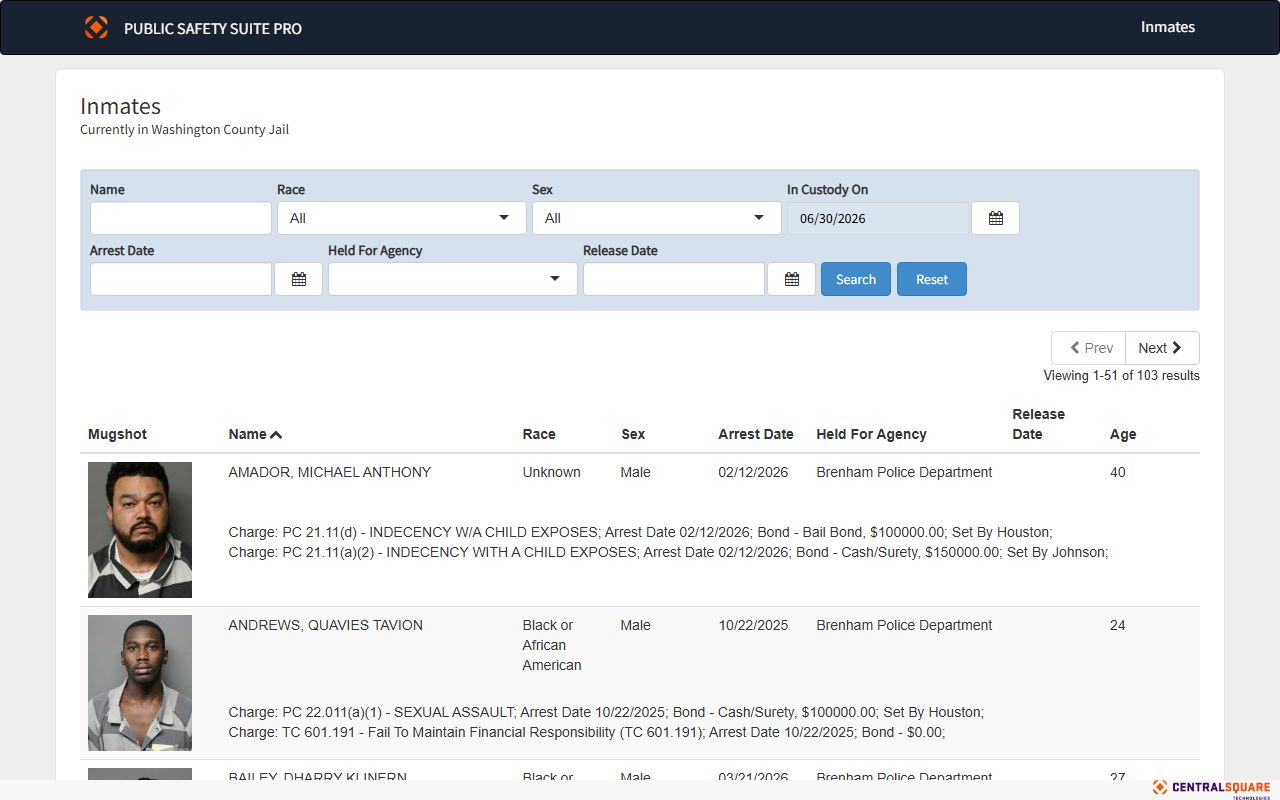Viewport: 1280px width, 800px height.
Task: Click the SEXUAL ASSAULT charge line
Action: coord(606,712)
